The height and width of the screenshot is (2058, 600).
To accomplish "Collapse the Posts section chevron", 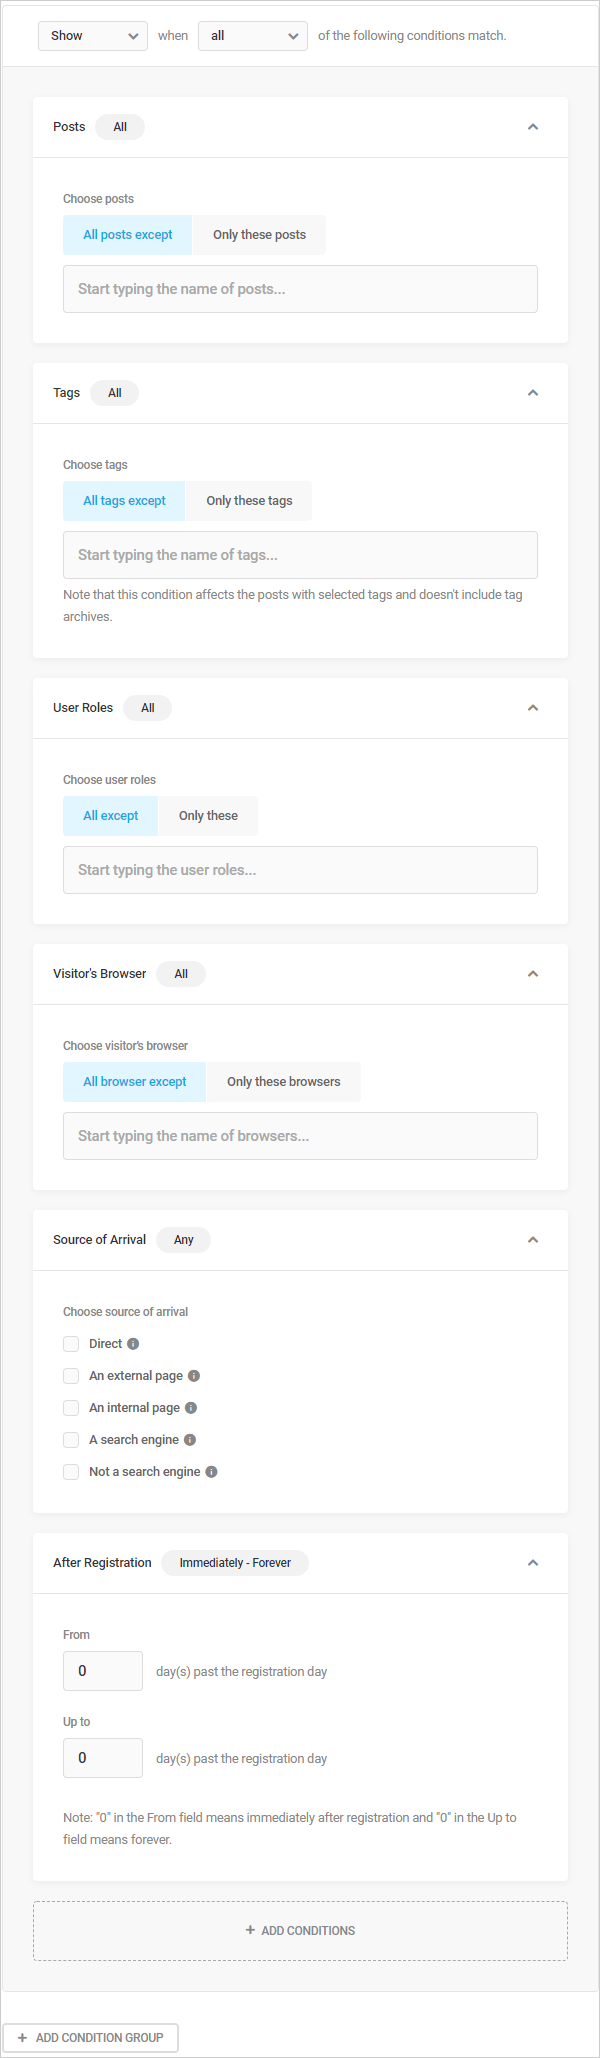I will tap(533, 127).
